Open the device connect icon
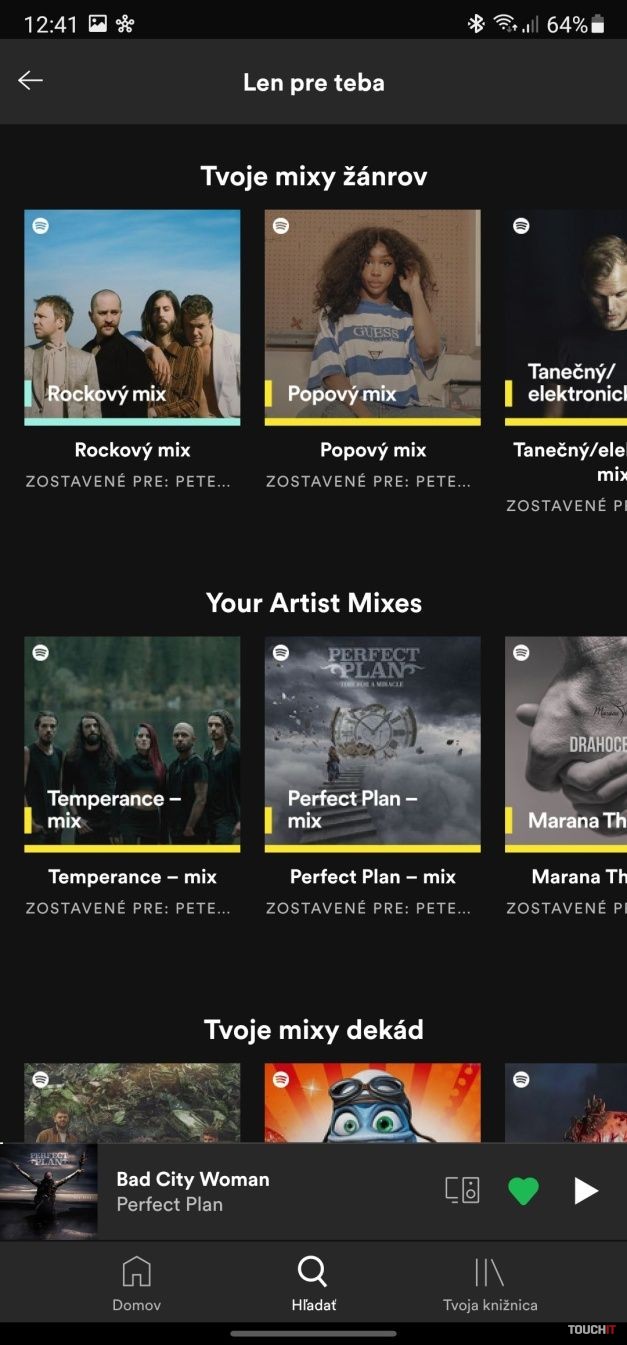 (x=462, y=1190)
